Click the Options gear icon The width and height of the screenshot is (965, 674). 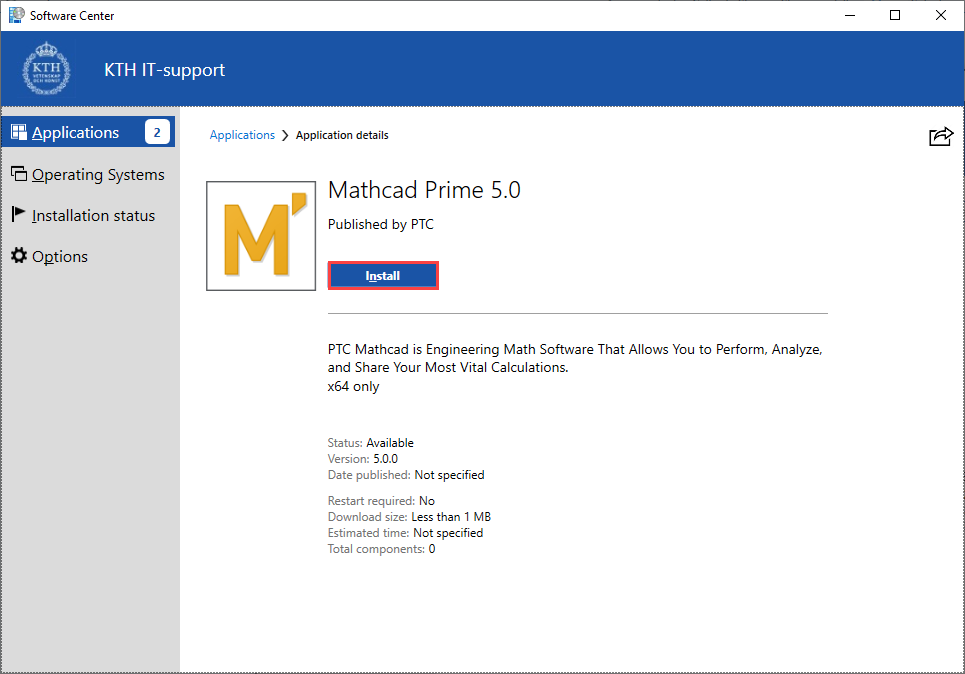[19, 255]
